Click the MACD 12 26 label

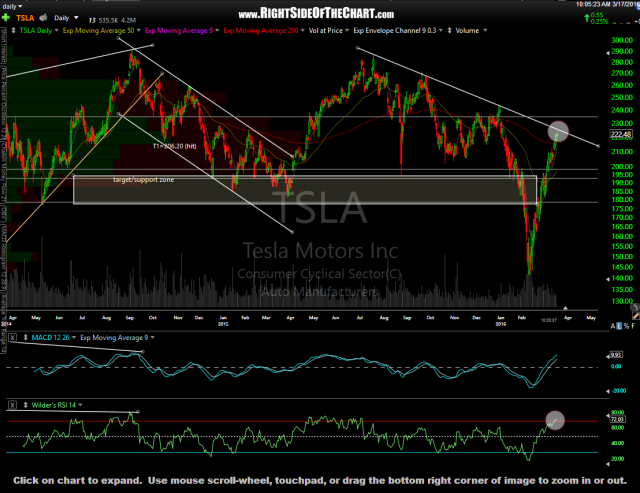(50, 338)
